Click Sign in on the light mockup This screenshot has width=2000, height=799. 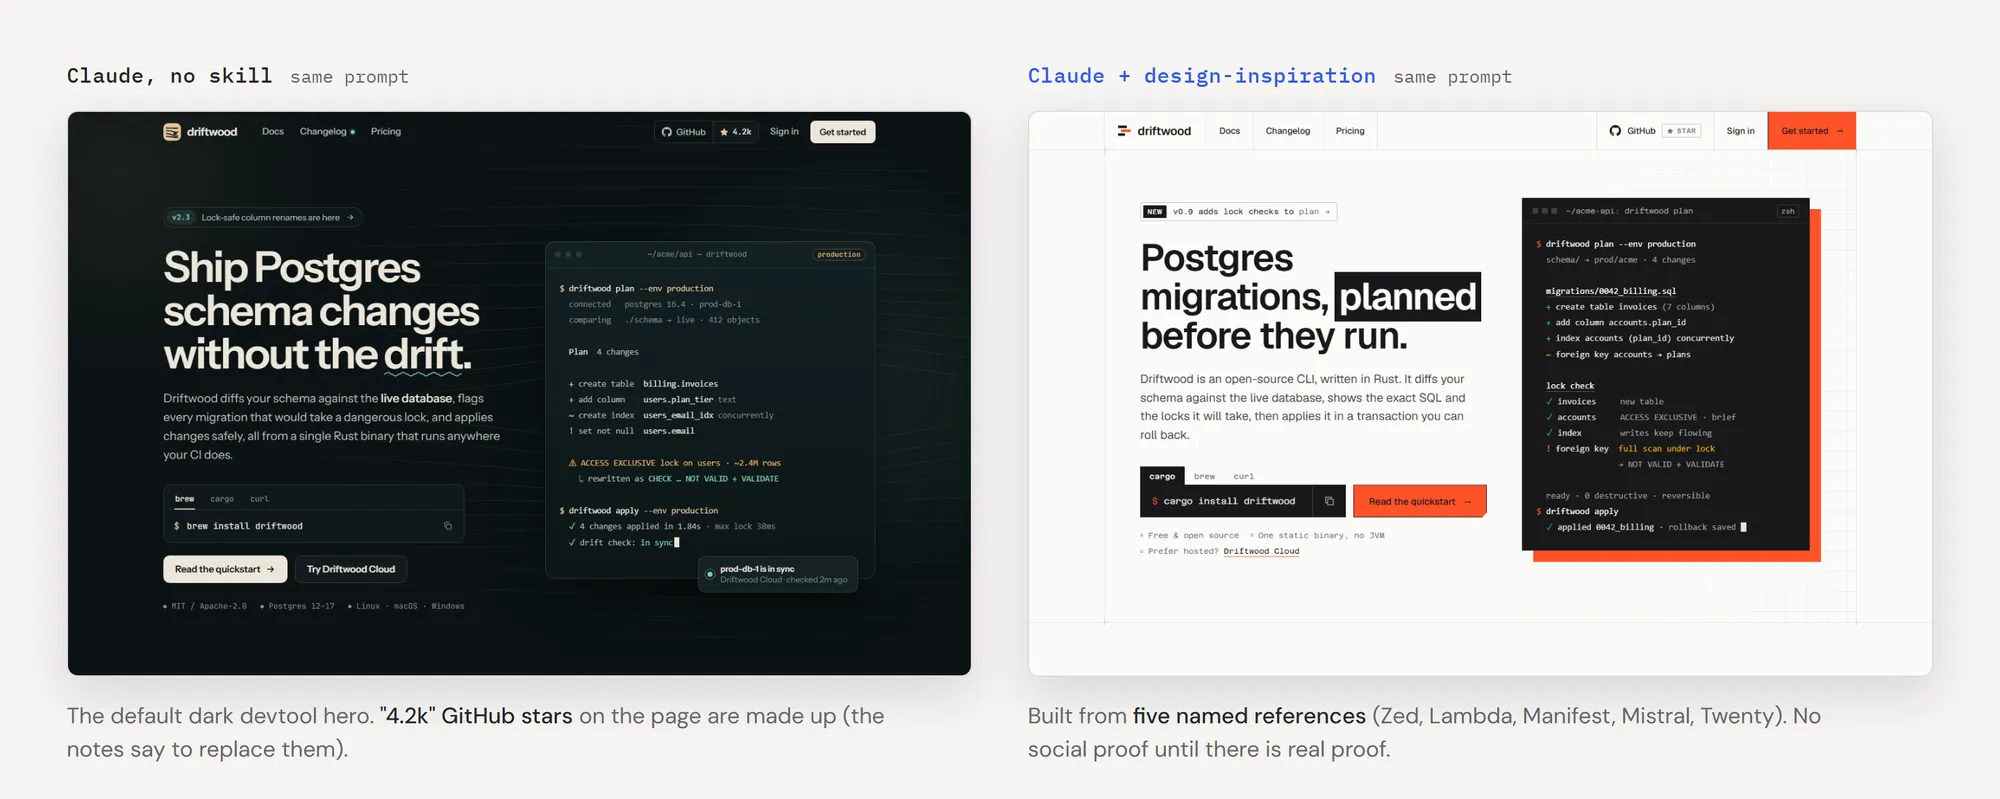(1740, 131)
